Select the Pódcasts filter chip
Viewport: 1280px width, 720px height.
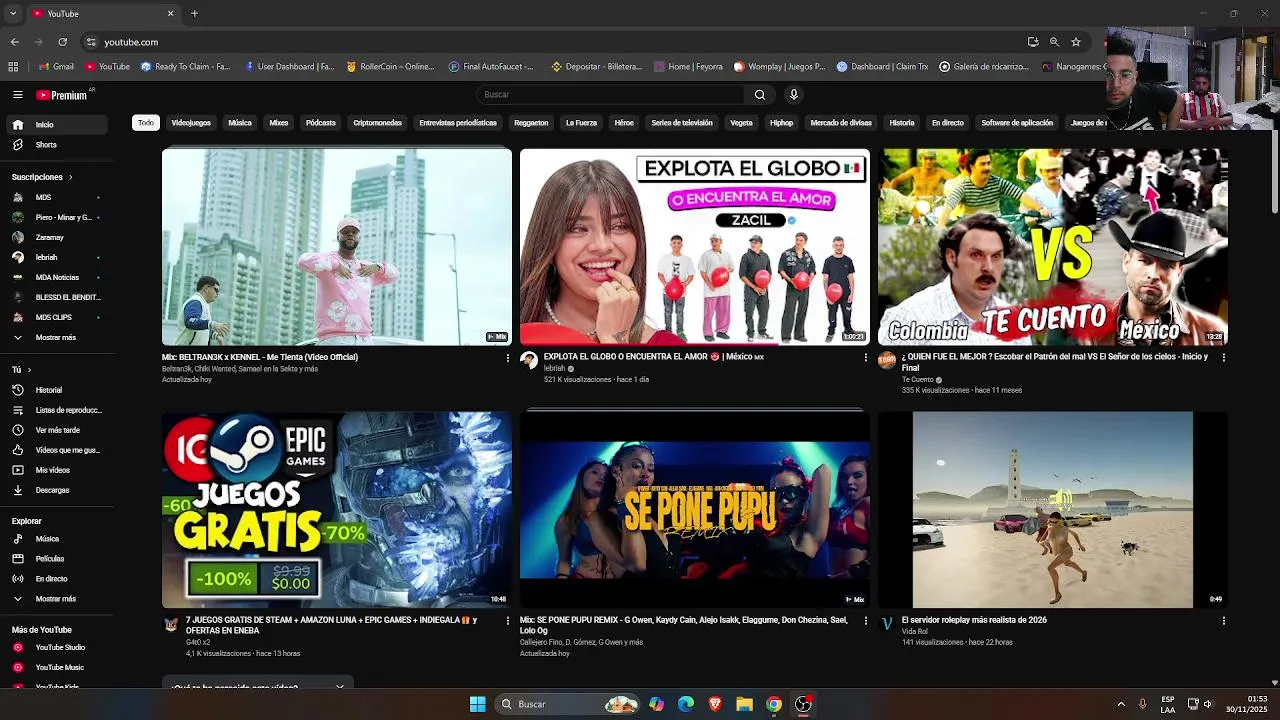point(320,123)
